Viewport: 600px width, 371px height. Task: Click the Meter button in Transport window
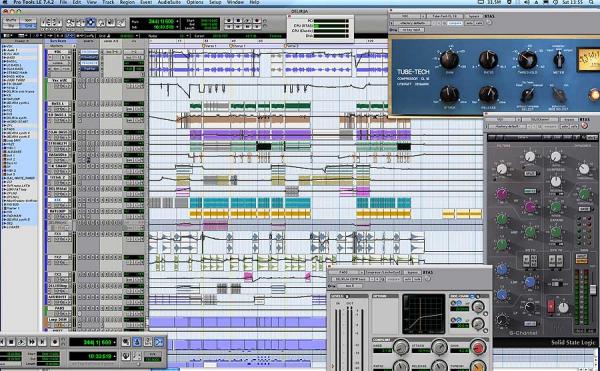click(137, 356)
